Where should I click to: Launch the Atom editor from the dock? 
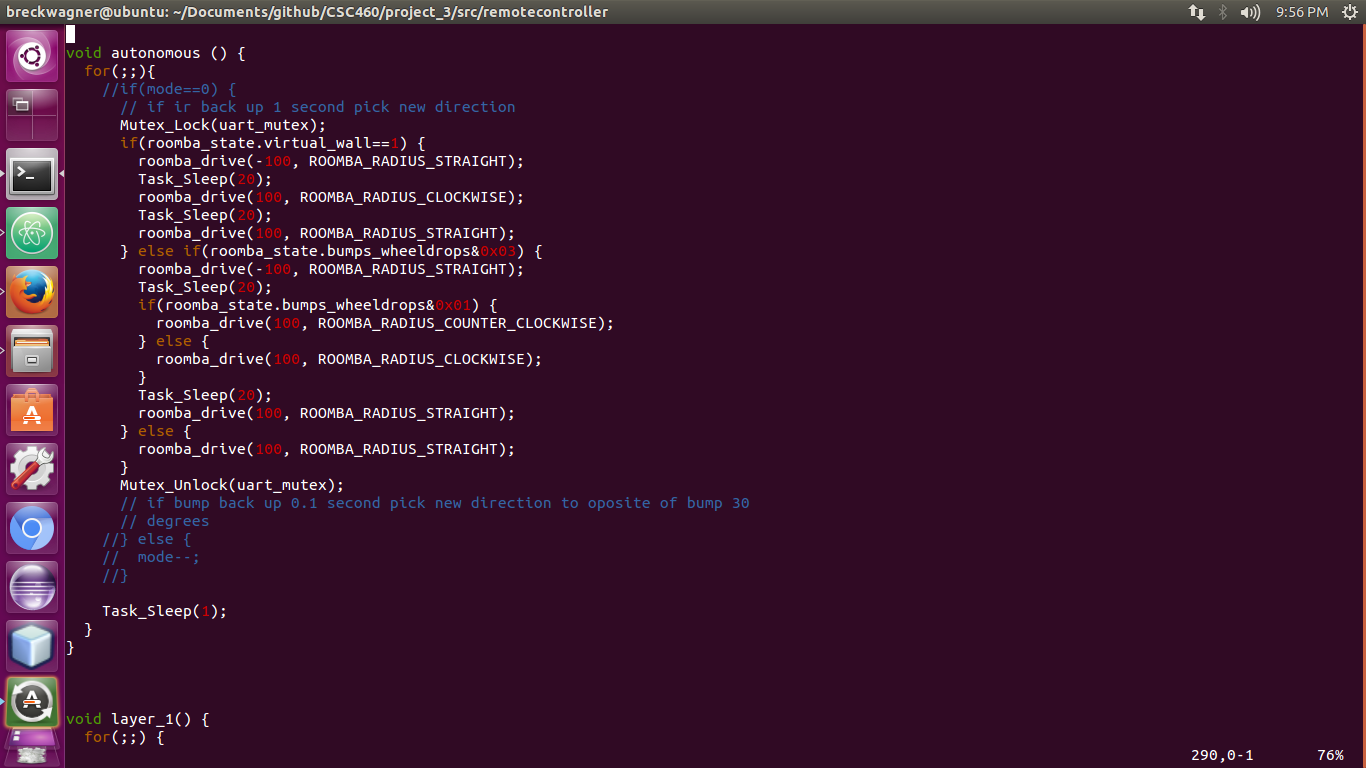coord(33,233)
